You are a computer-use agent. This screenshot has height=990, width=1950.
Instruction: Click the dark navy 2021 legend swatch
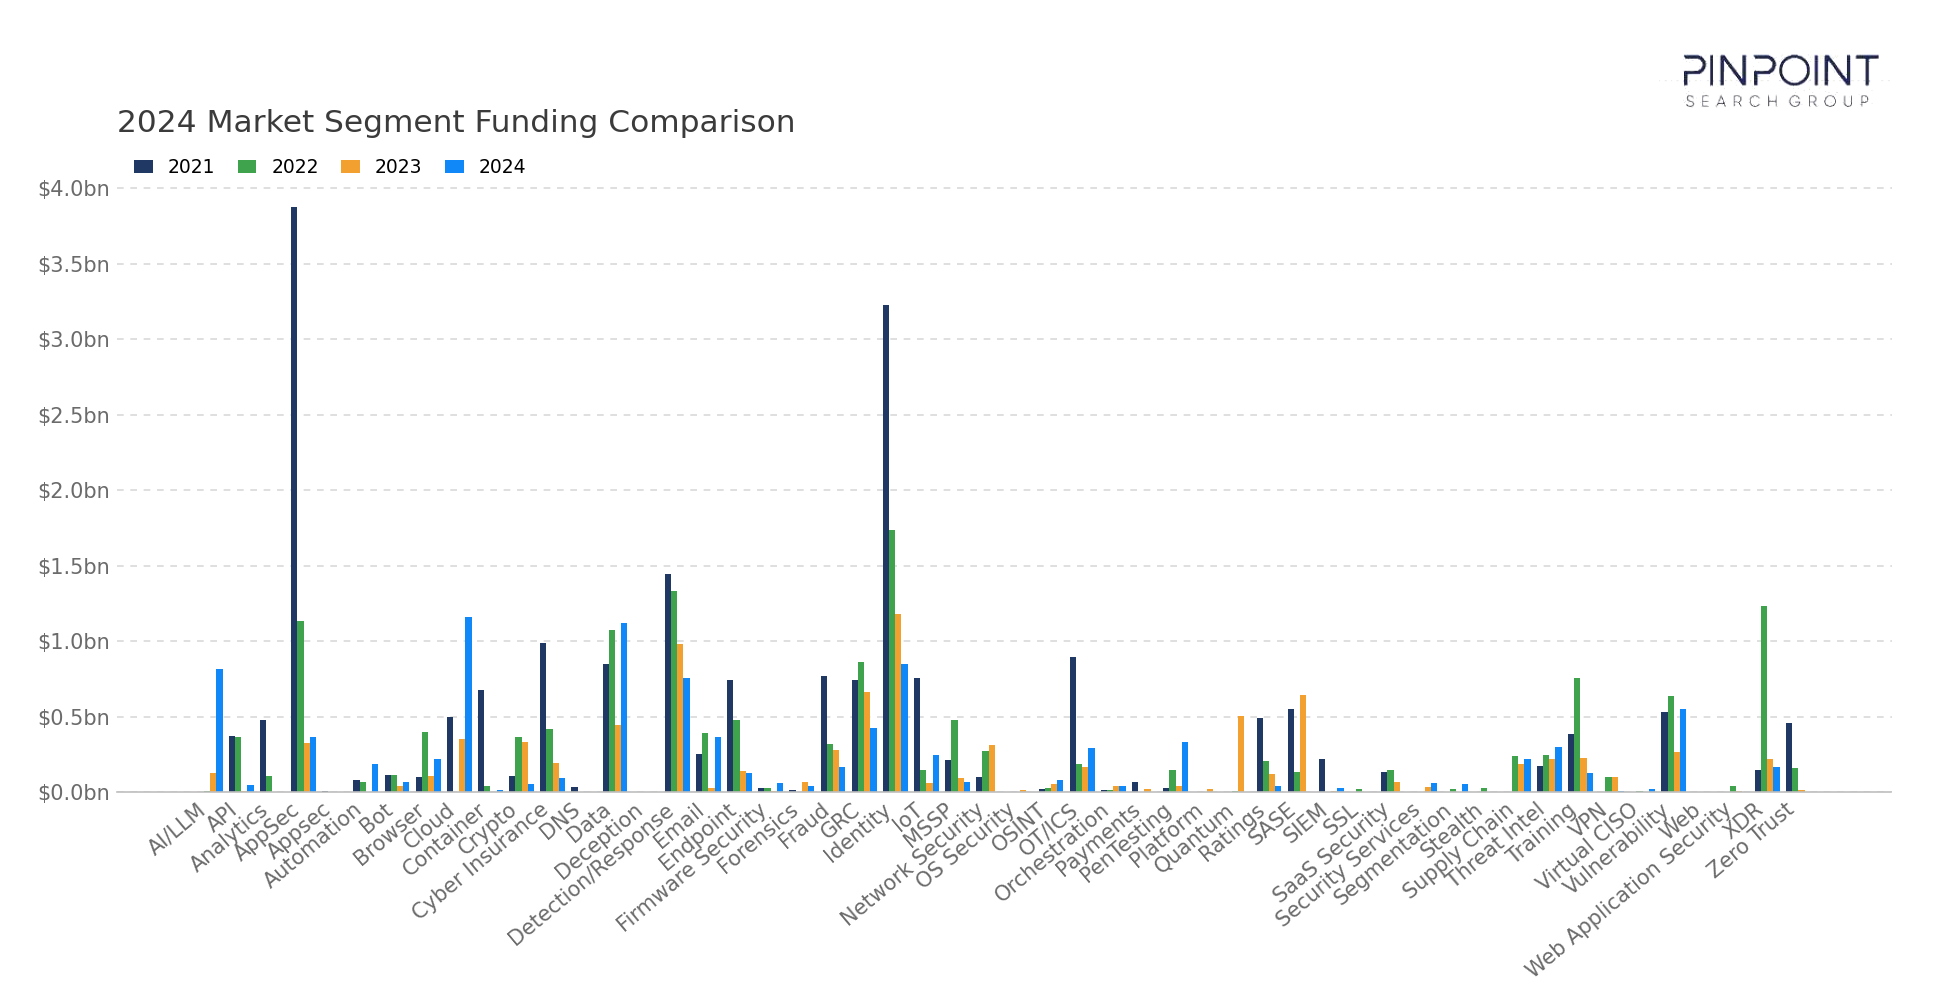point(143,167)
